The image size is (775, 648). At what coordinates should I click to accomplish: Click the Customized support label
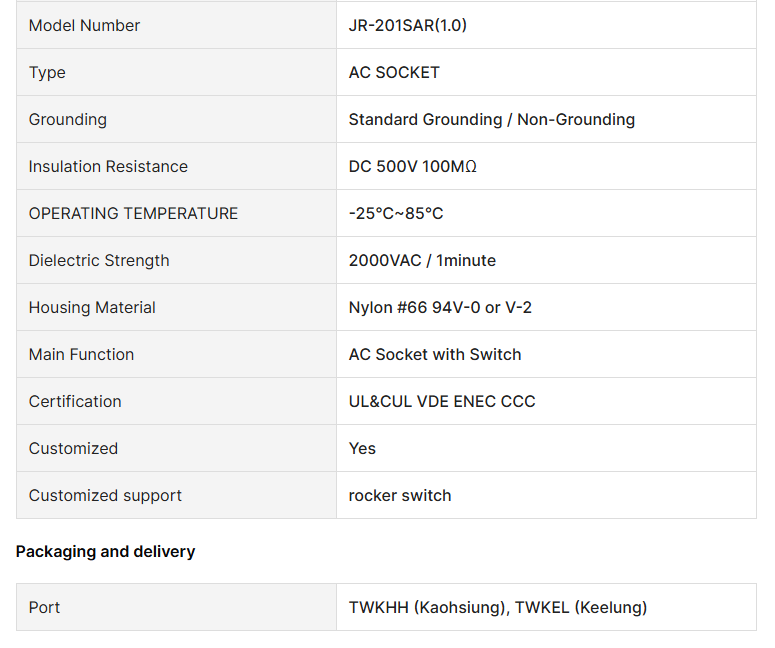[105, 495]
